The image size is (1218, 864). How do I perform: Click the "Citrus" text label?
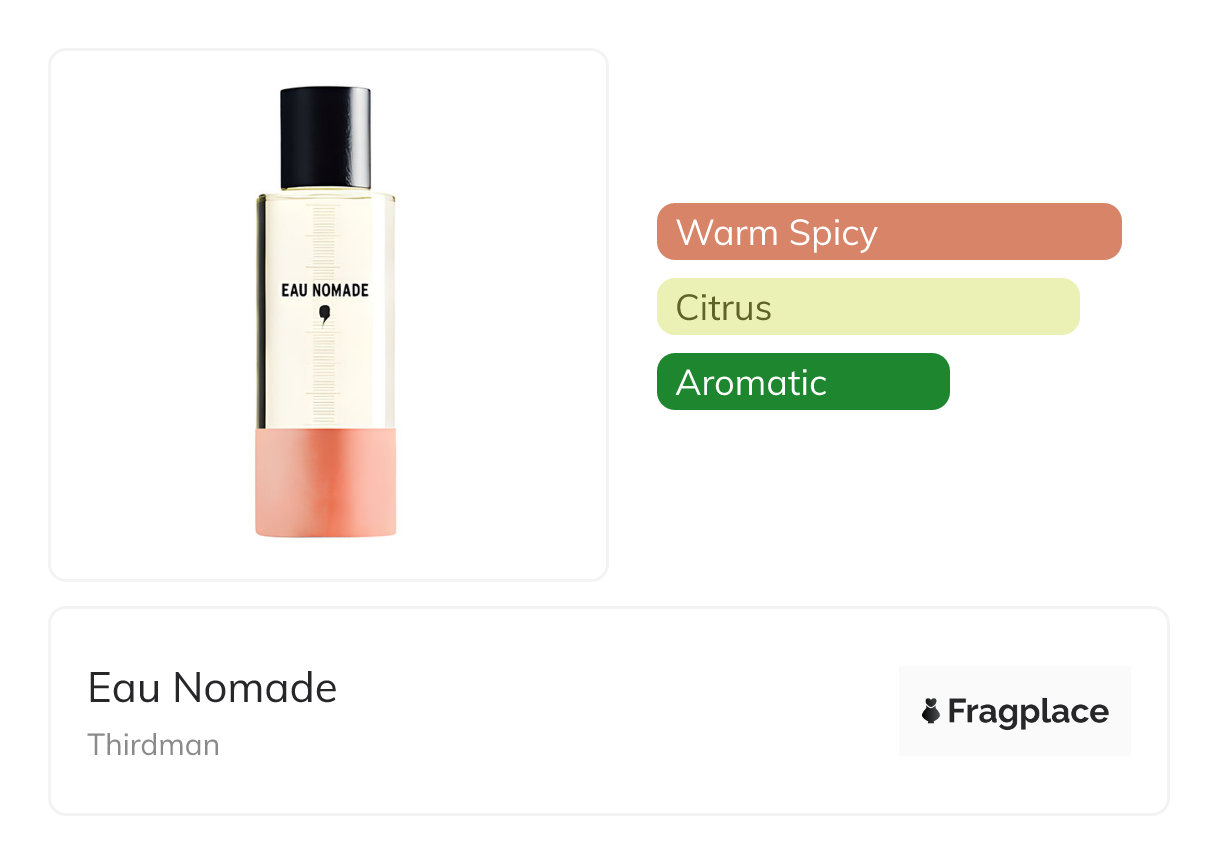pos(723,307)
